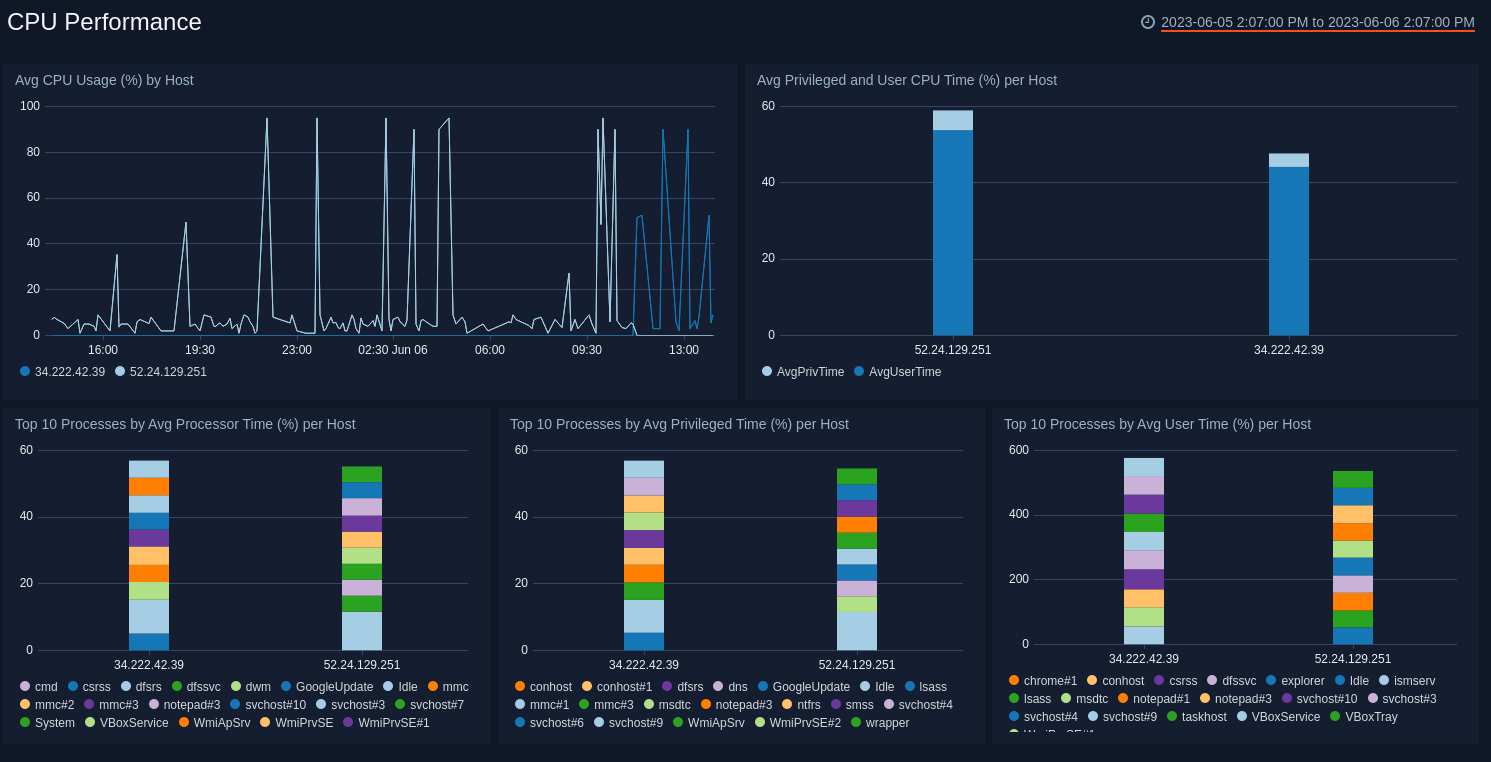
Task: Toggle WmiApSrv in Privileged Time legend
Action: [709, 723]
